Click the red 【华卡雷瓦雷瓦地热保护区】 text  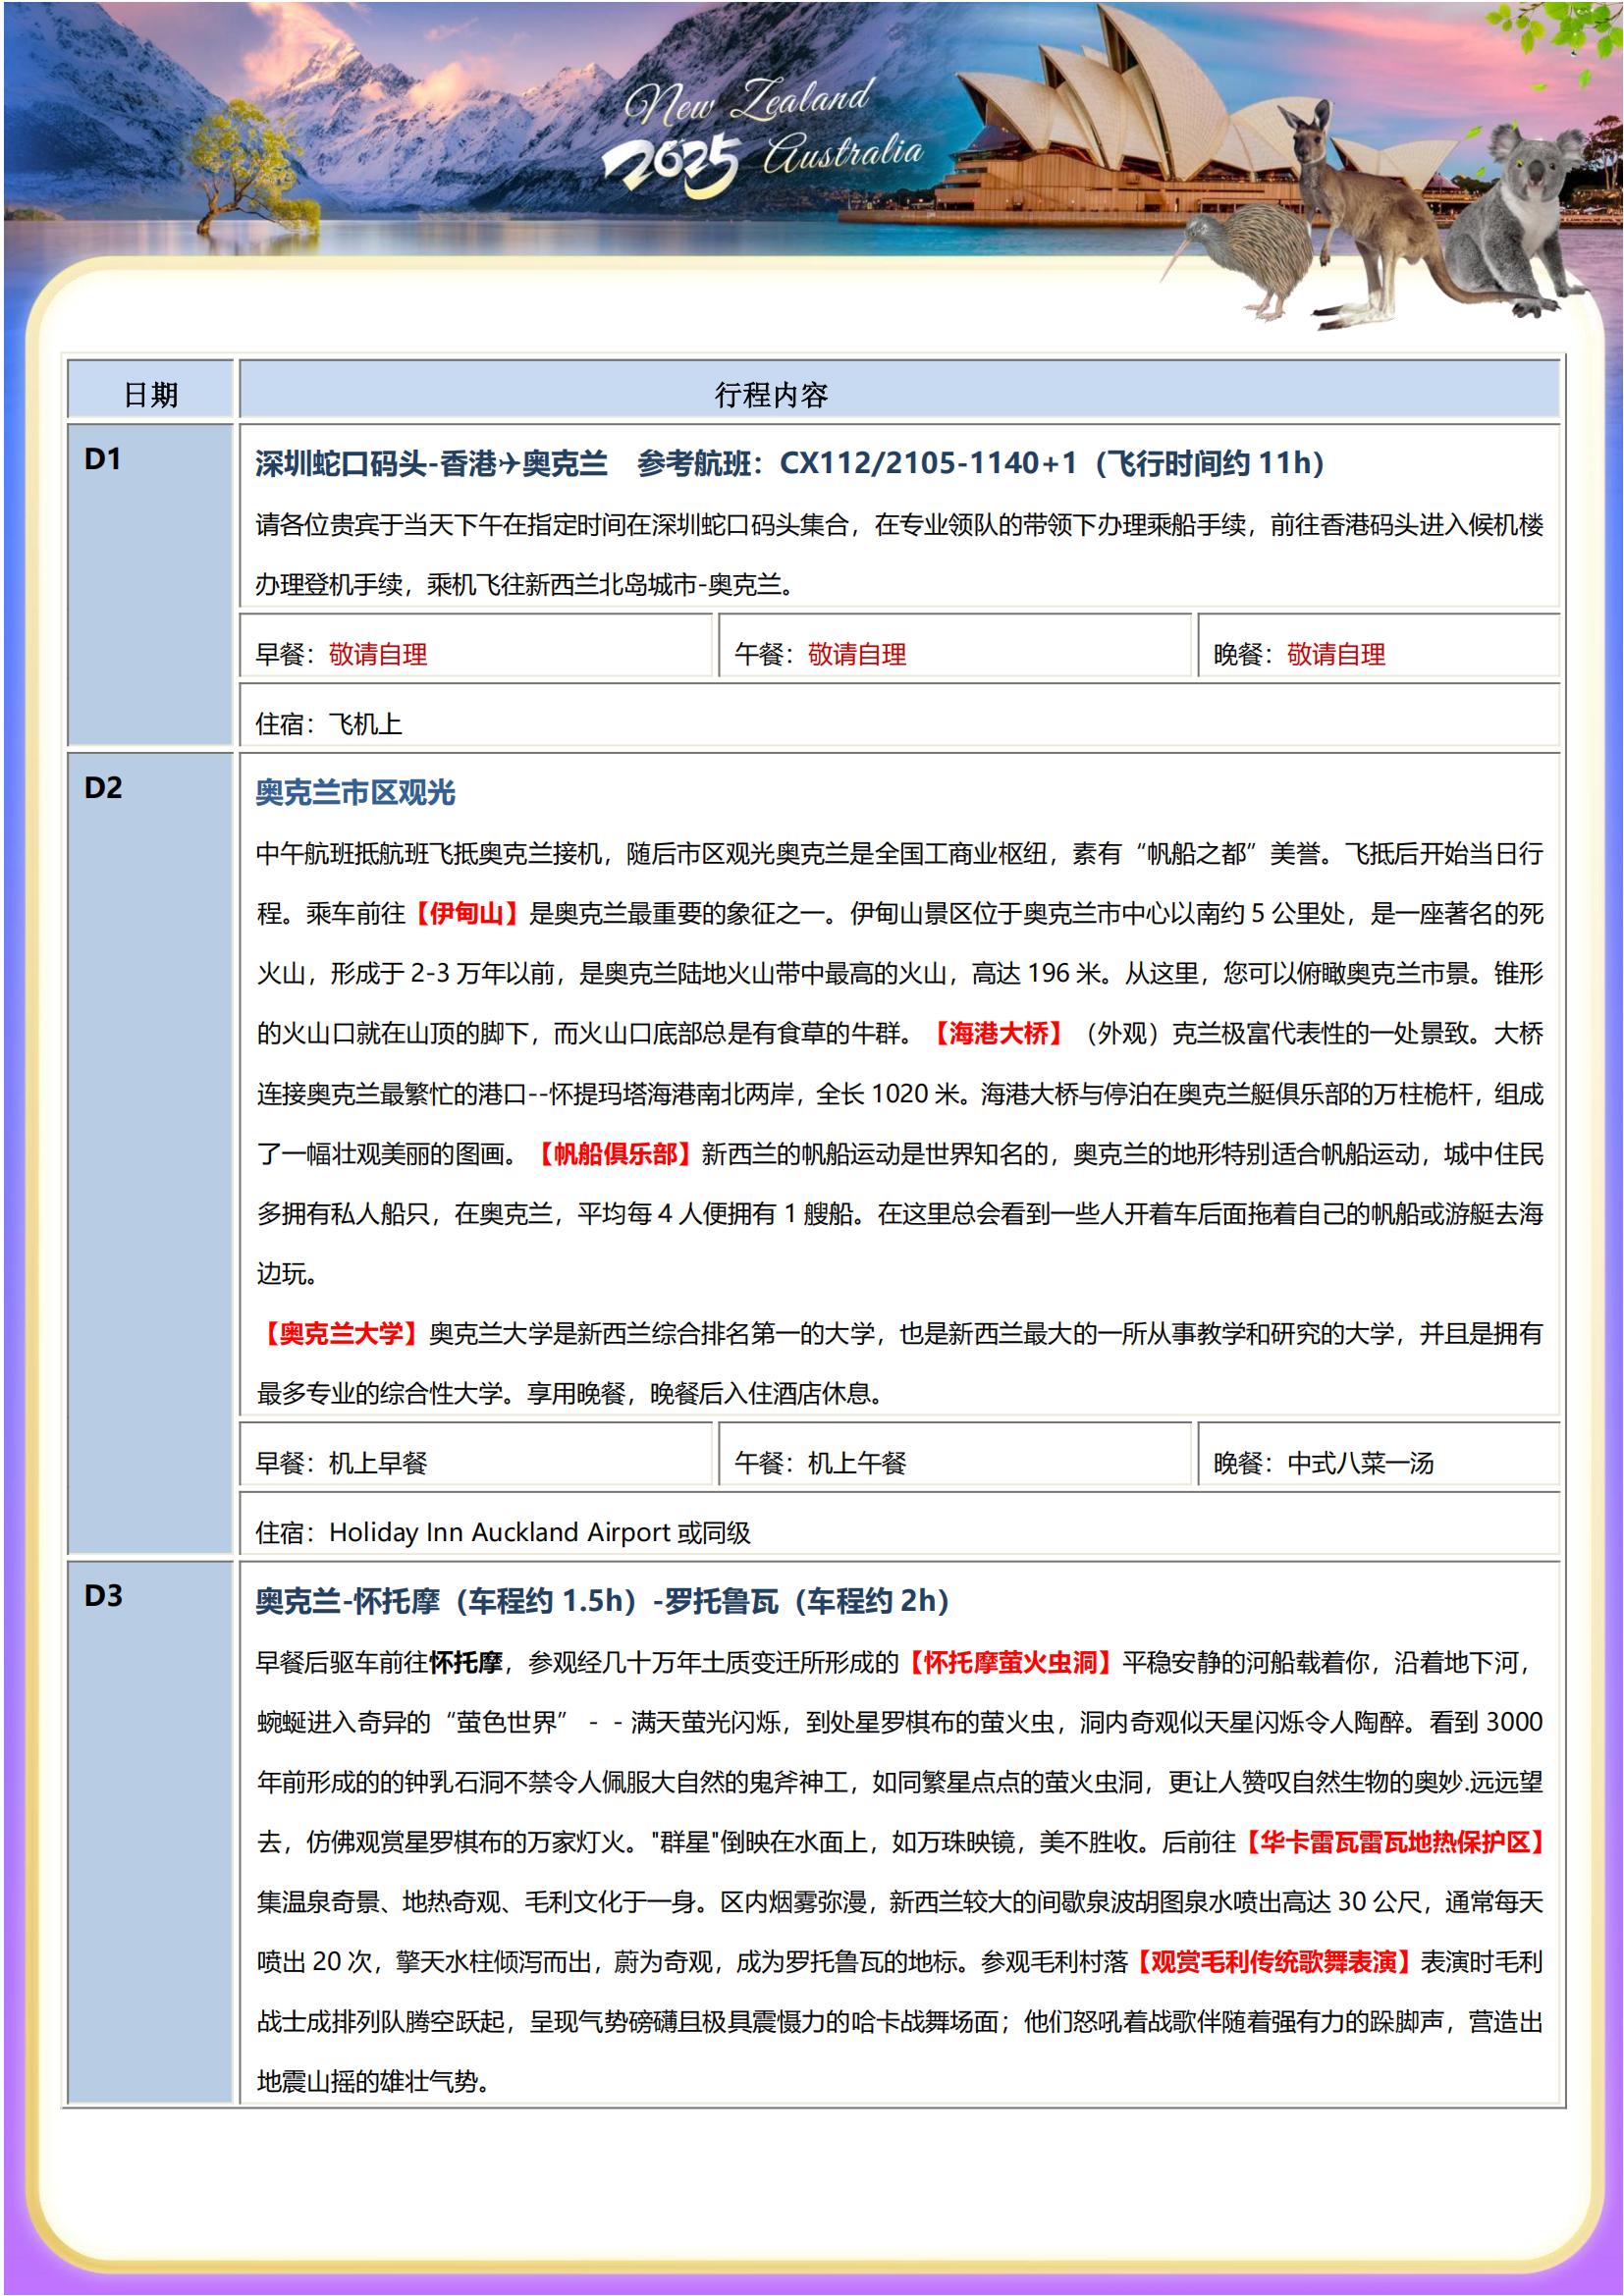click(x=1392, y=1842)
